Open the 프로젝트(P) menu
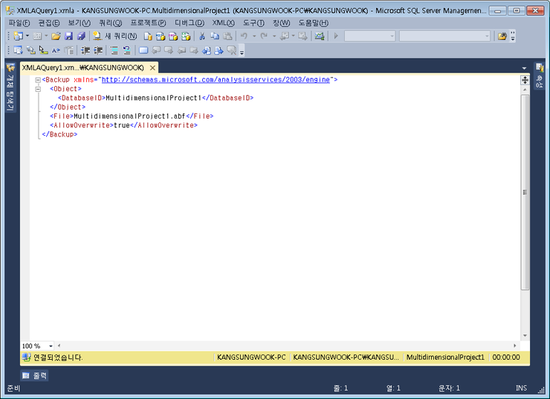This screenshot has width=550, height=399. (x=148, y=23)
